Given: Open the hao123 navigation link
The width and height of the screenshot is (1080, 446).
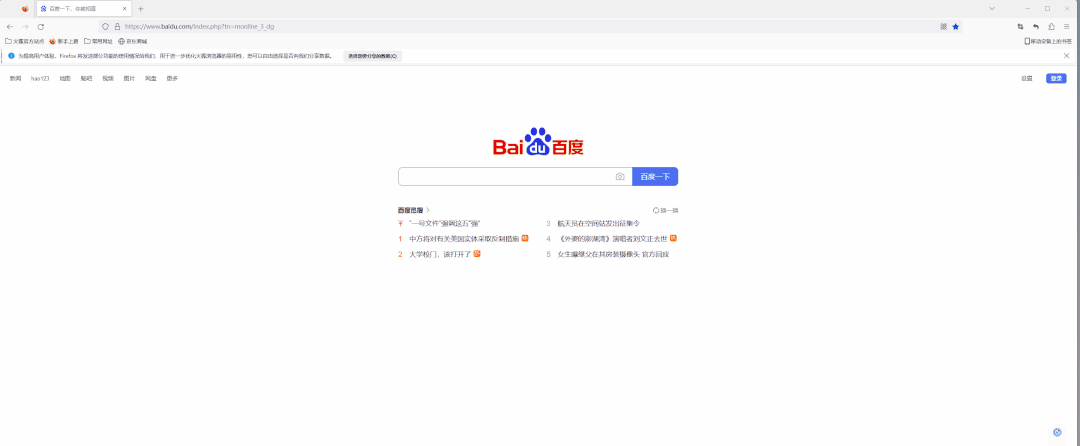Looking at the screenshot, I should point(40,78).
